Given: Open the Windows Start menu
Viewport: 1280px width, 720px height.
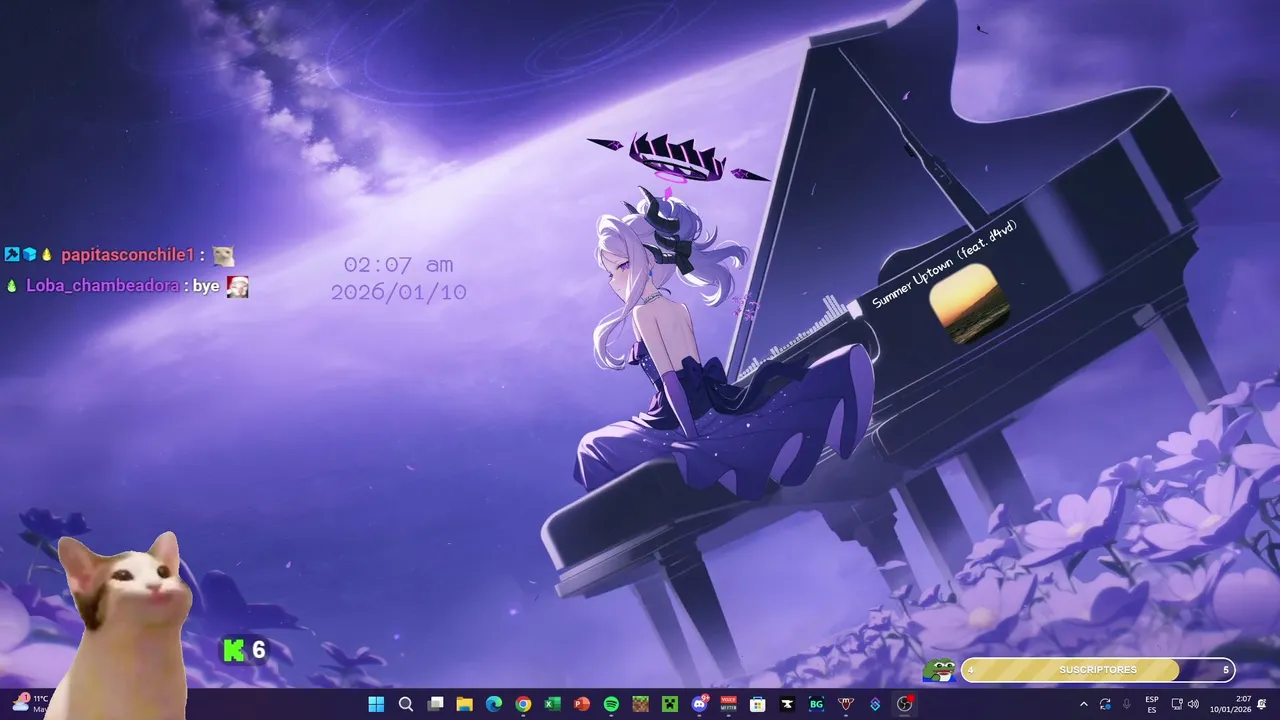Looking at the screenshot, I should coord(376,704).
